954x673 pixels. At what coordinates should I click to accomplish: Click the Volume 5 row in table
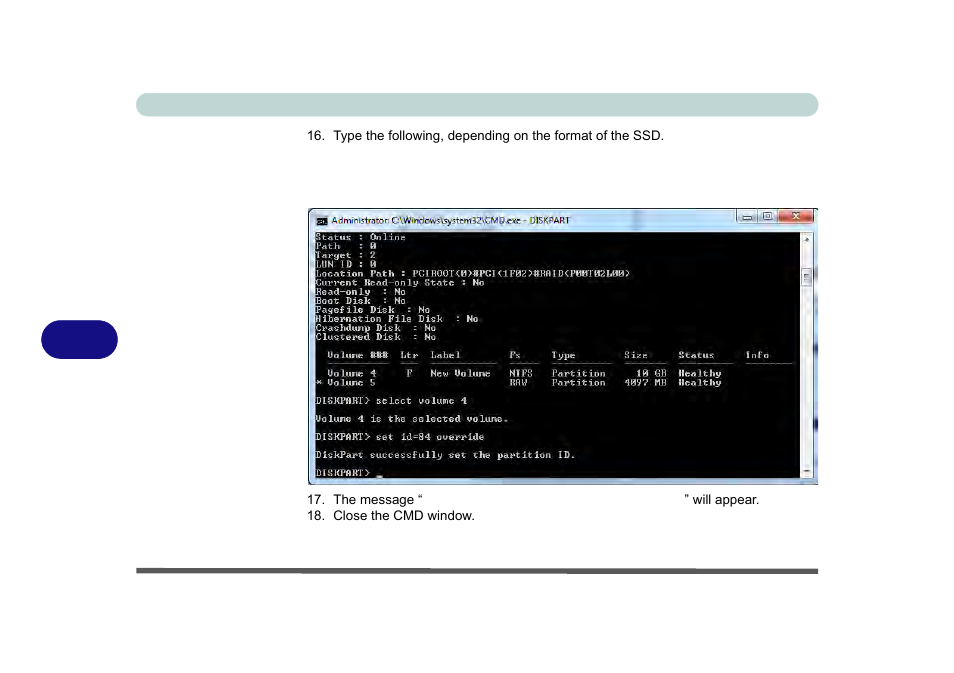(x=518, y=383)
